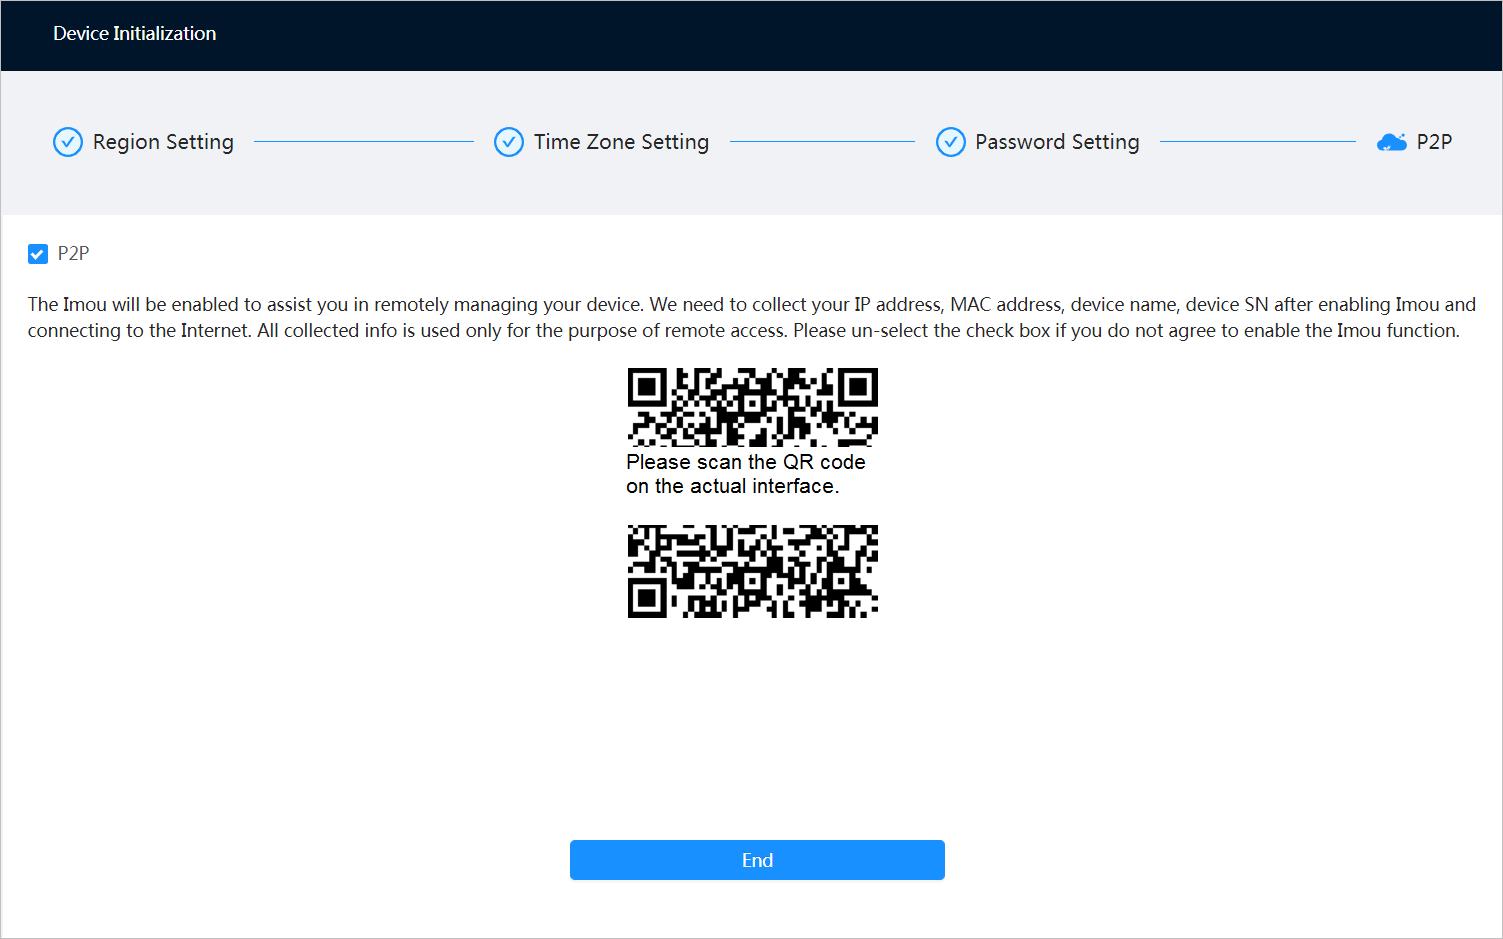
Task: Uncheck the P2P checkbox
Action: click(38, 254)
